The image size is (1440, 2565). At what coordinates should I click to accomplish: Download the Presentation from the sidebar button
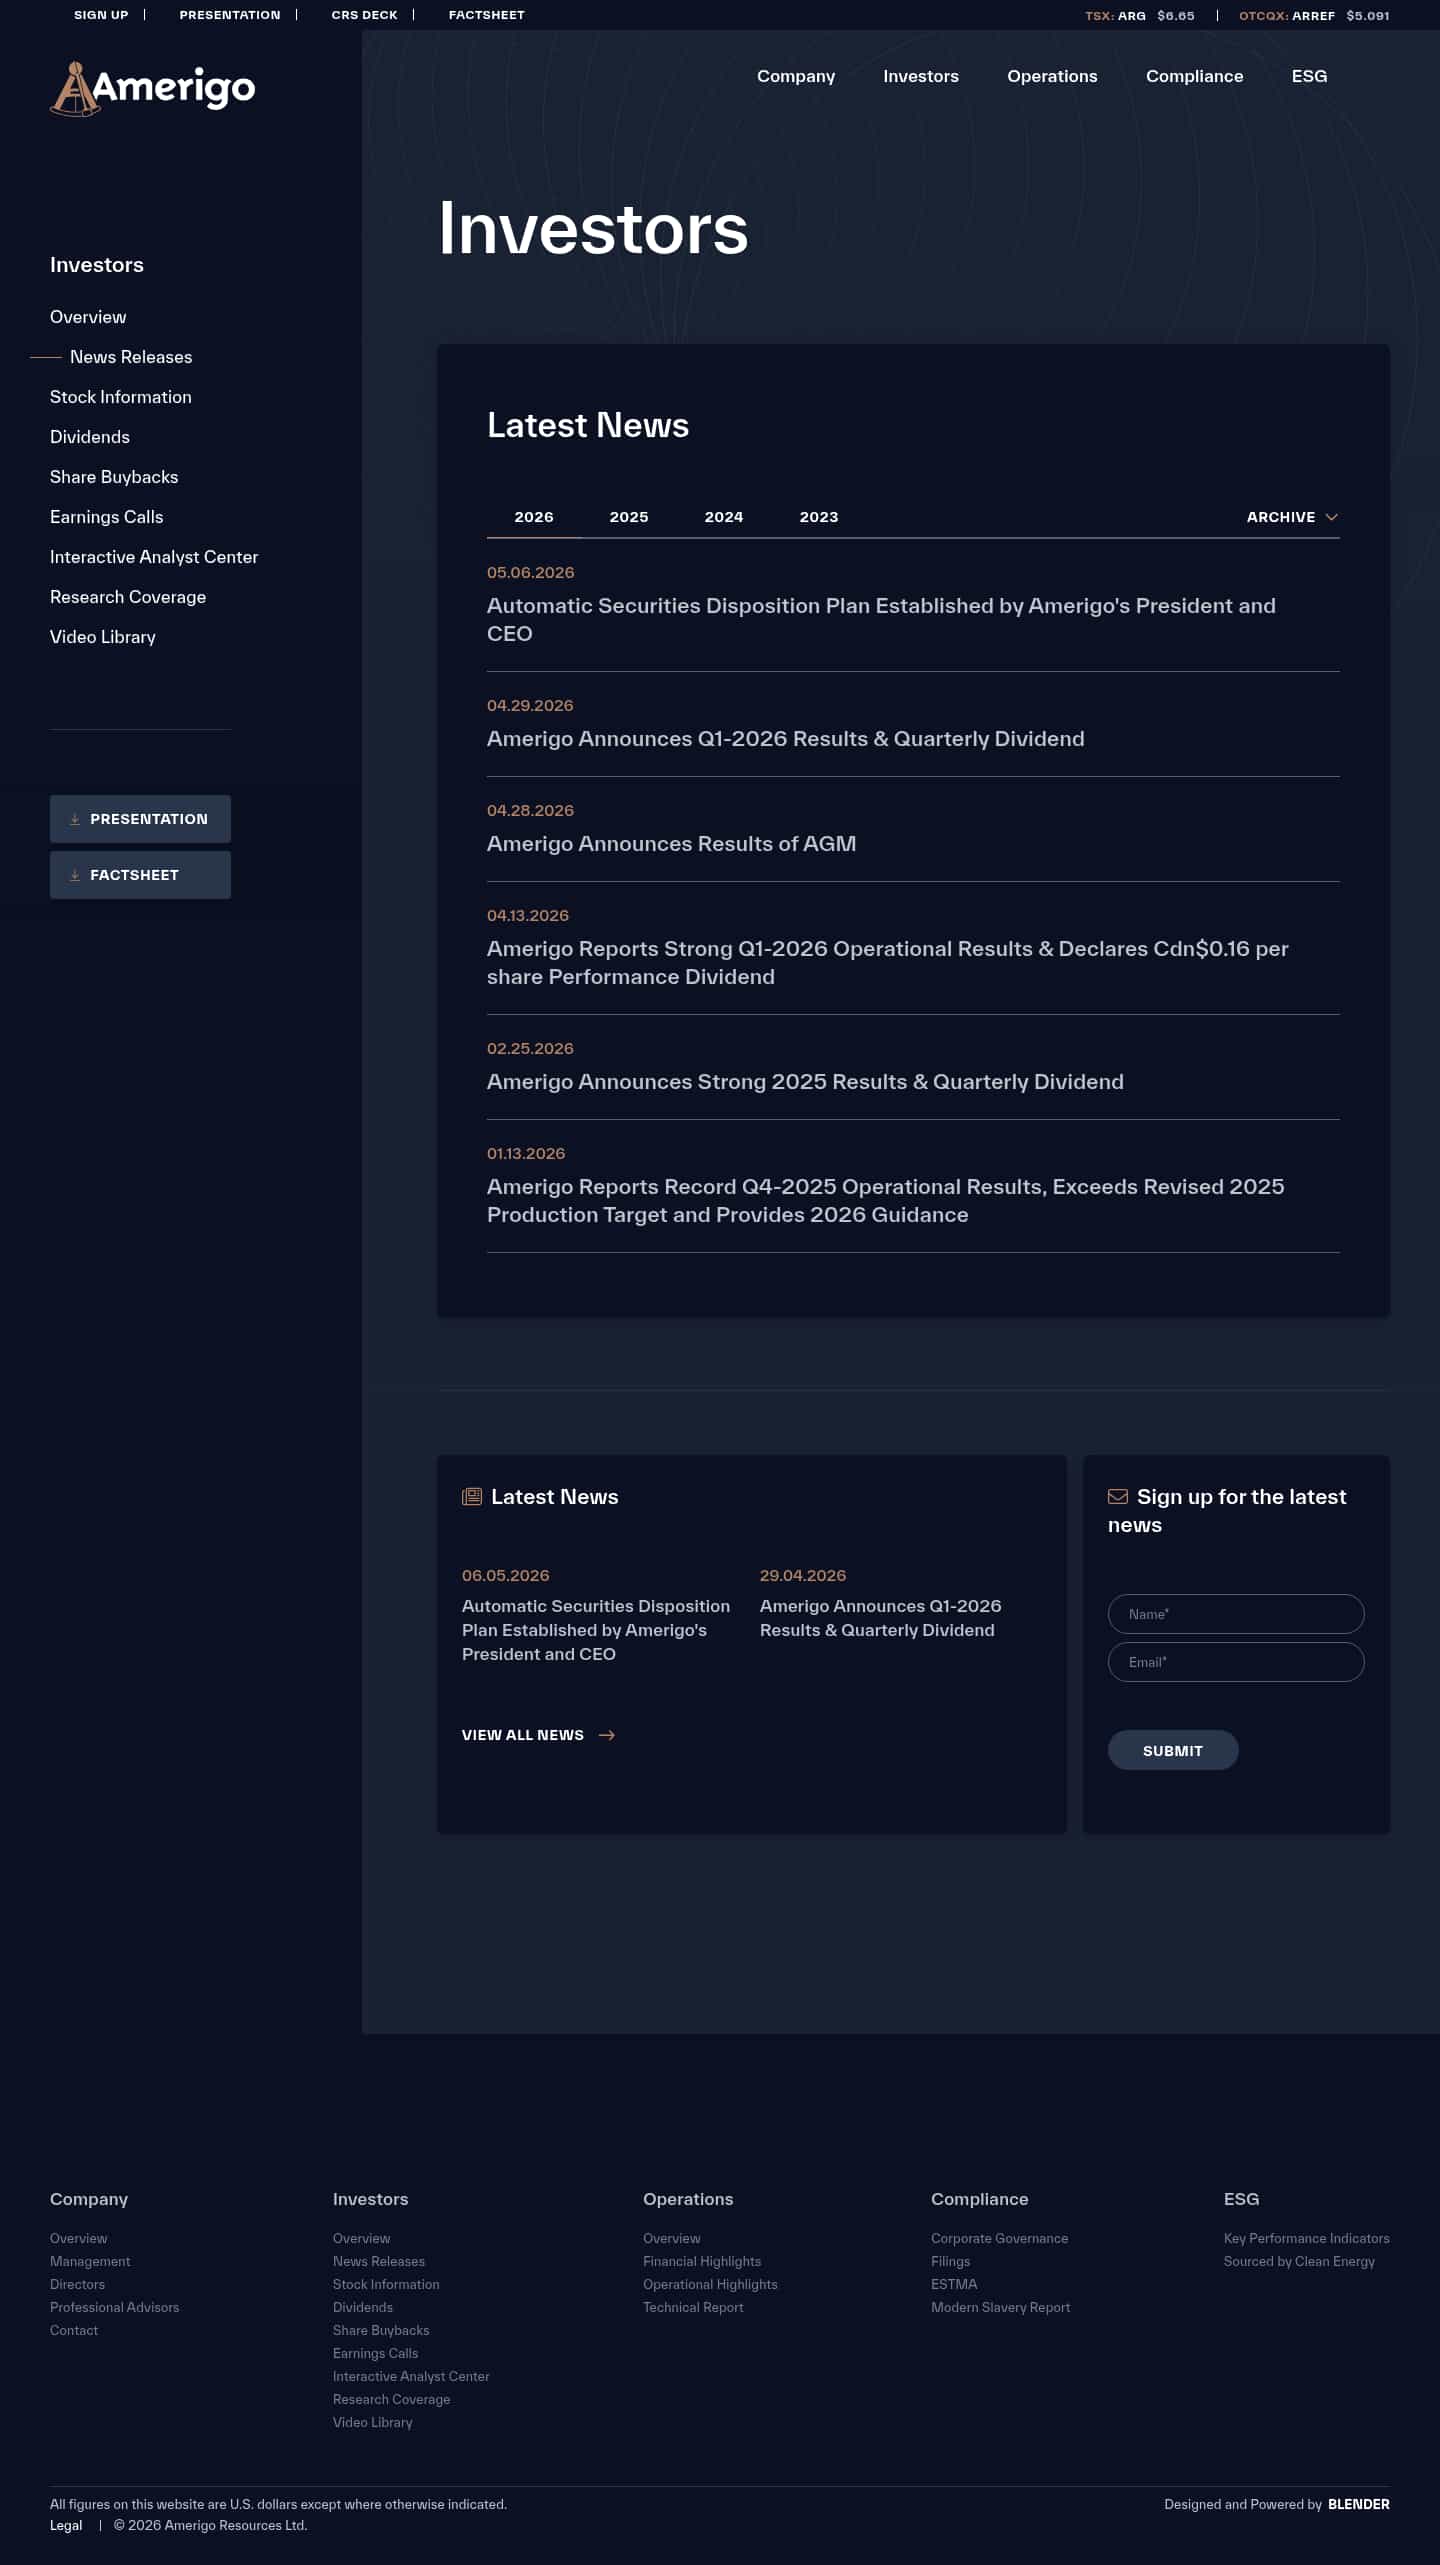point(140,819)
